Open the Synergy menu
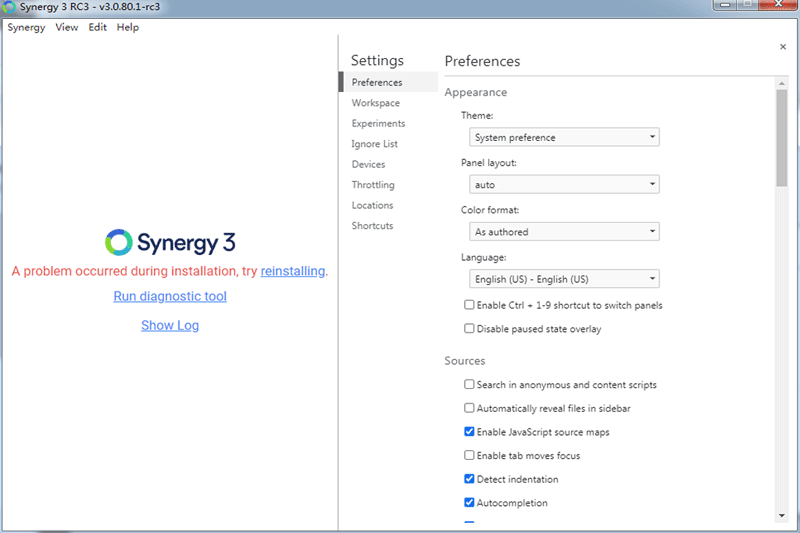The height and width of the screenshot is (533, 800). tap(26, 28)
